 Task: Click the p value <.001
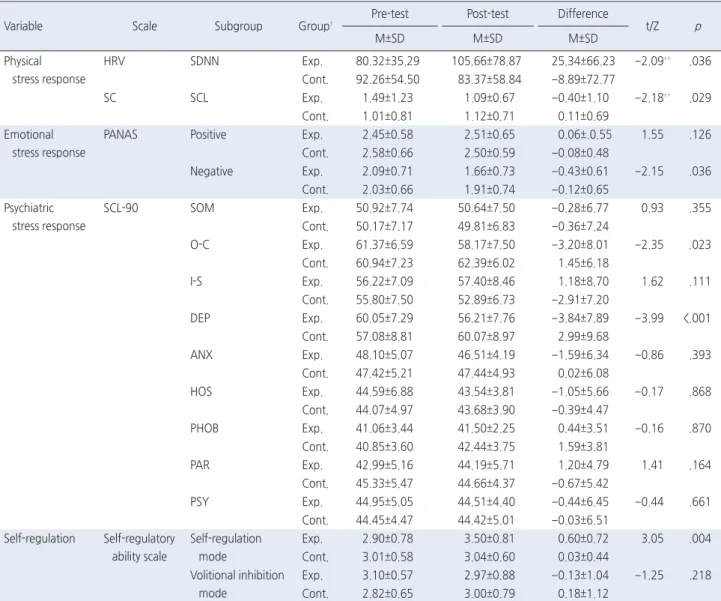click(697, 318)
